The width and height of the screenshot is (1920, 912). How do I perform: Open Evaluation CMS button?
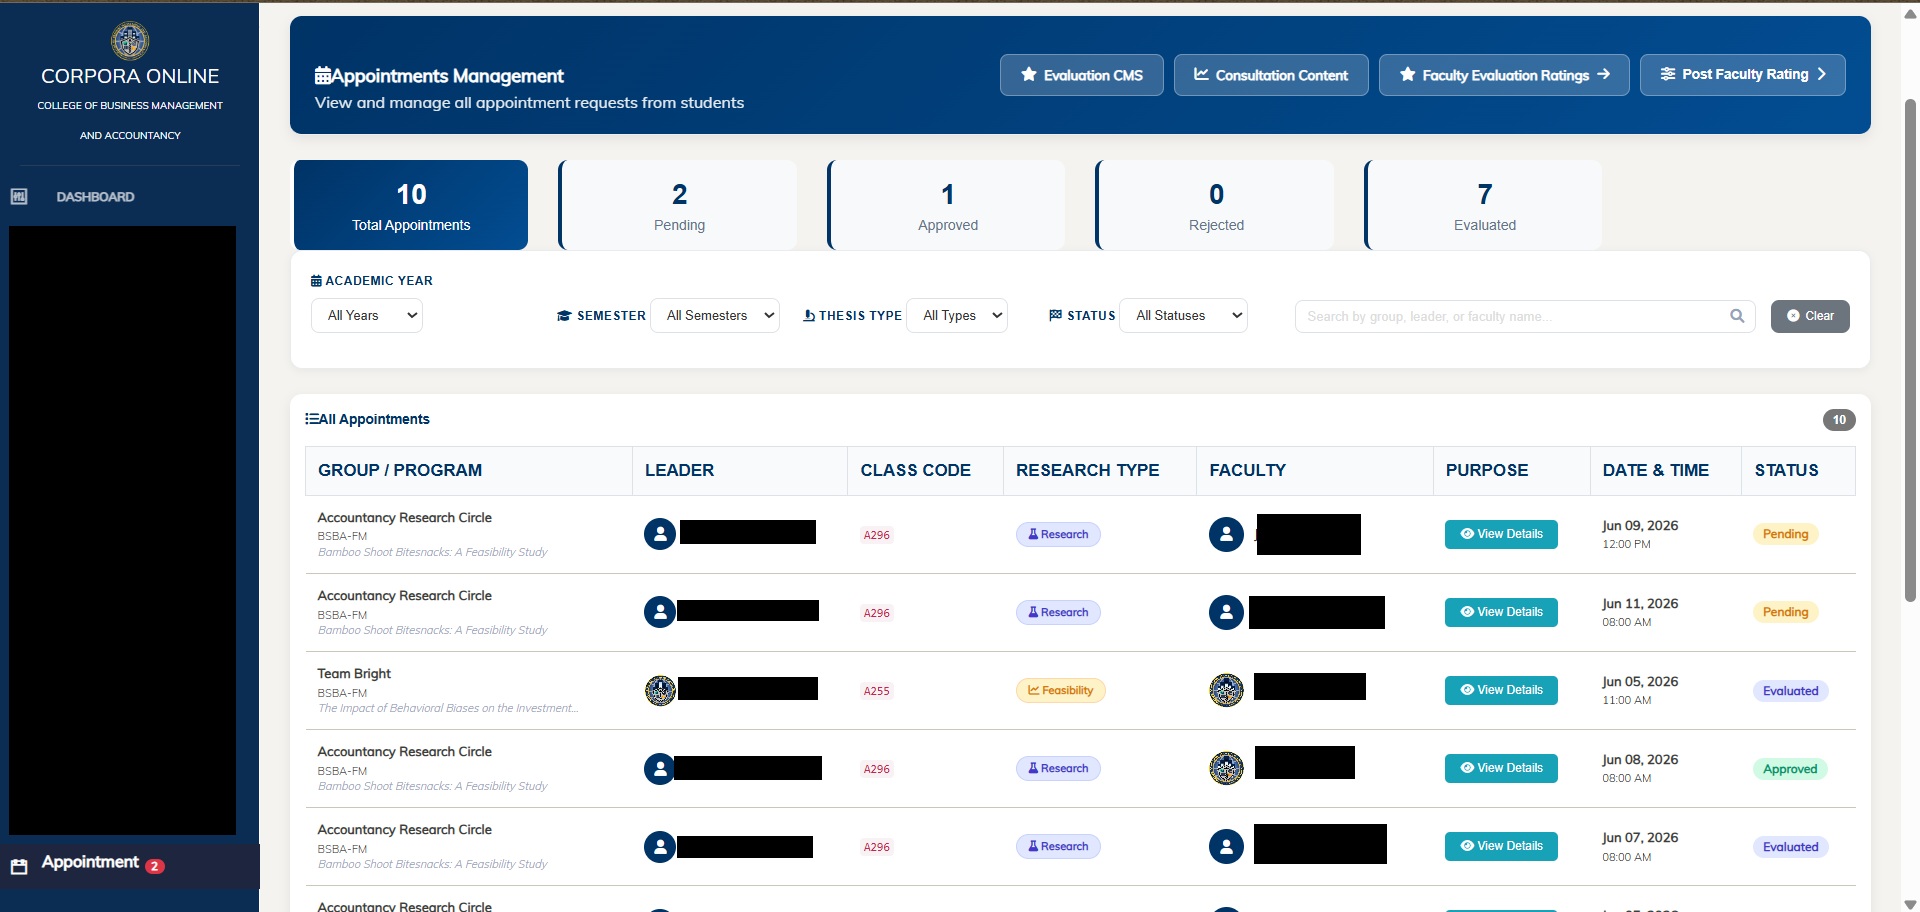click(x=1082, y=75)
